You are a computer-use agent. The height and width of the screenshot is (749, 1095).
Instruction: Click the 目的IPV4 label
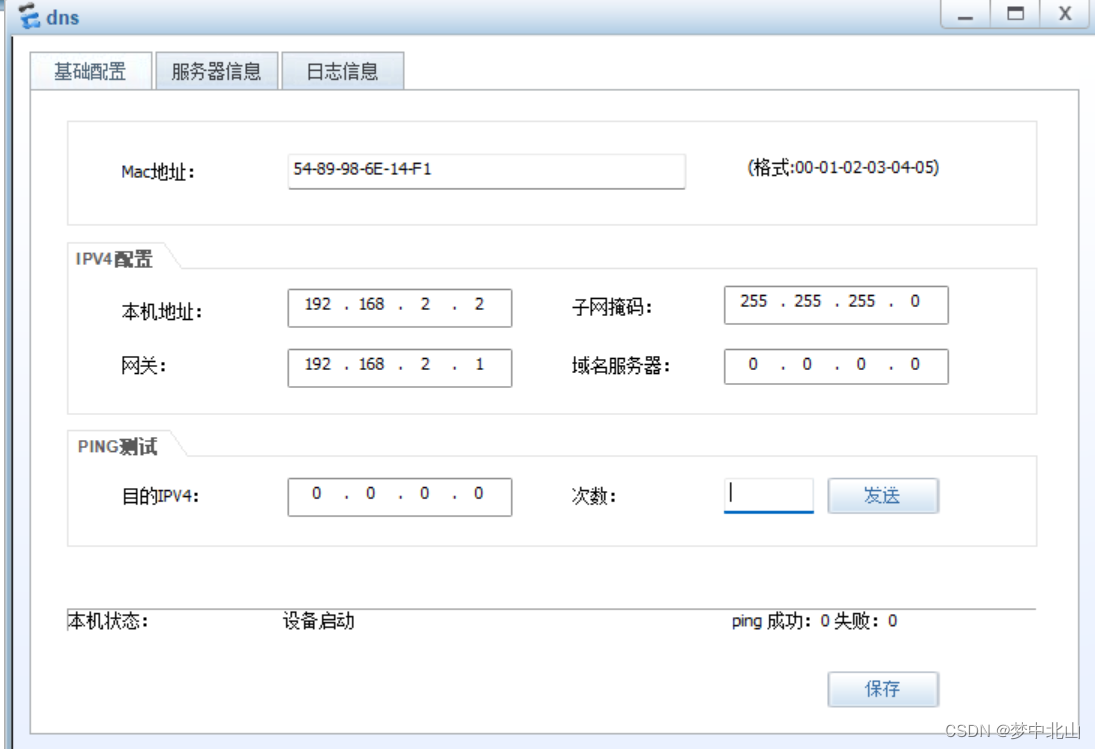tap(161, 496)
